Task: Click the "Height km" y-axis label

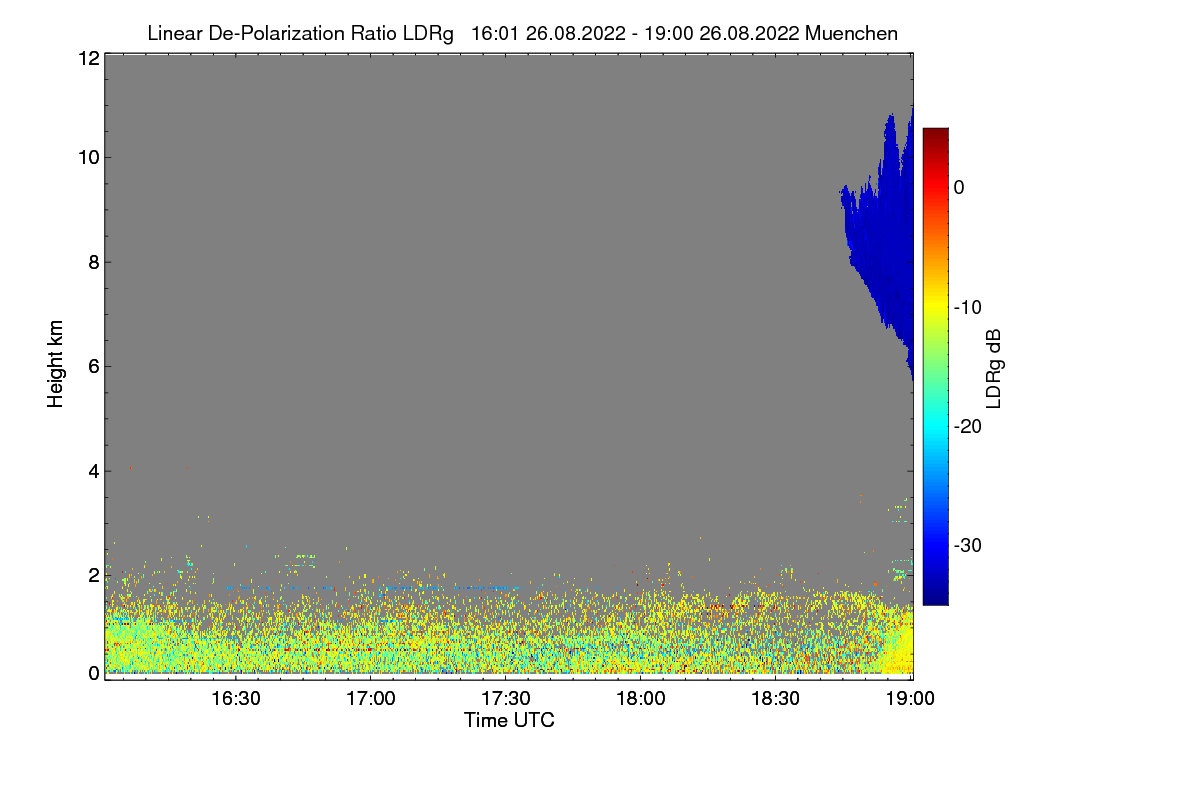Action: (56, 364)
